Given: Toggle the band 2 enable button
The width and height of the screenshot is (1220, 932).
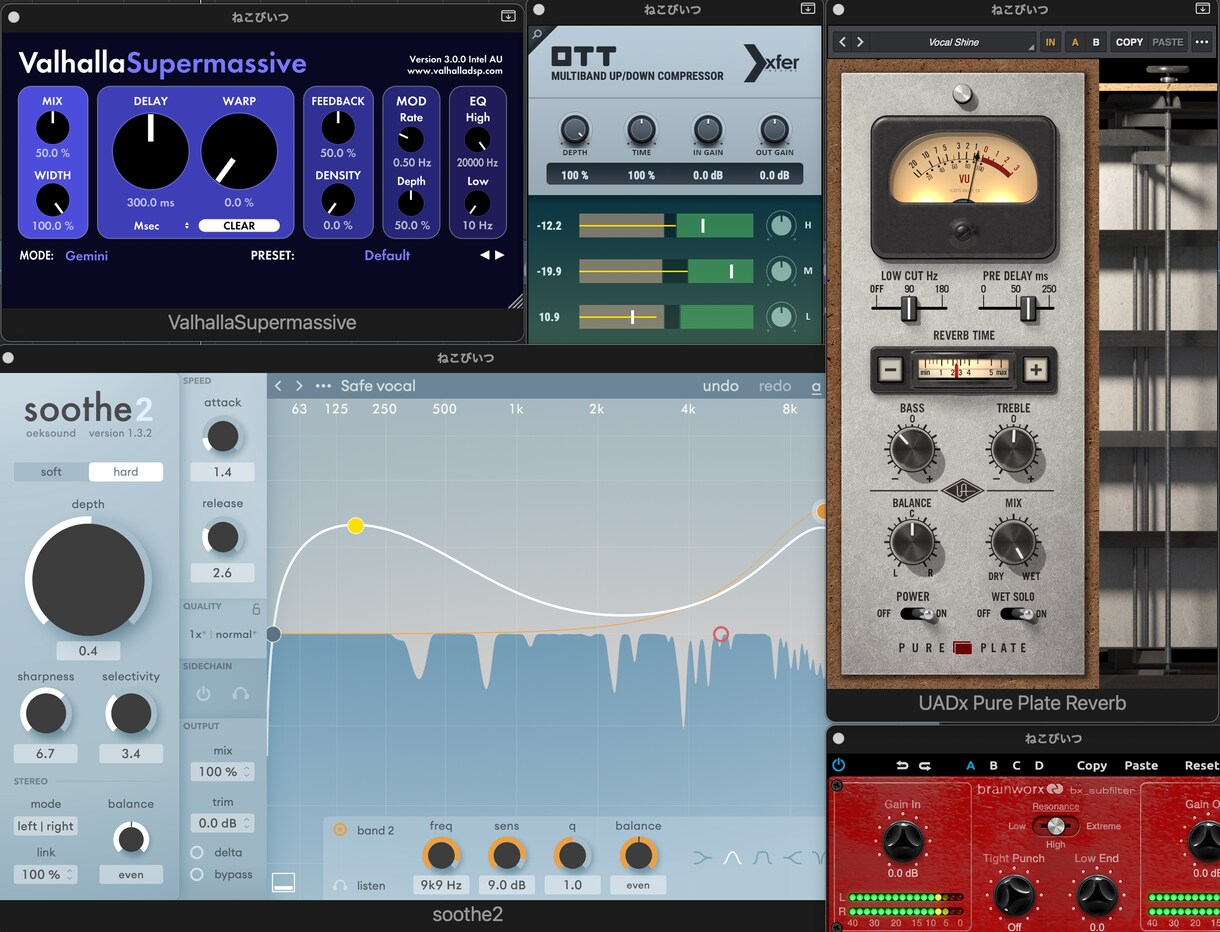Looking at the screenshot, I should pos(340,830).
